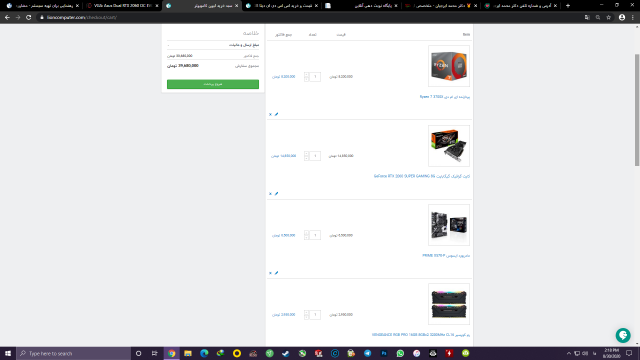The height and width of the screenshot is (360, 640).
Task: Reload the page with the refresh icon
Action: (29, 17)
